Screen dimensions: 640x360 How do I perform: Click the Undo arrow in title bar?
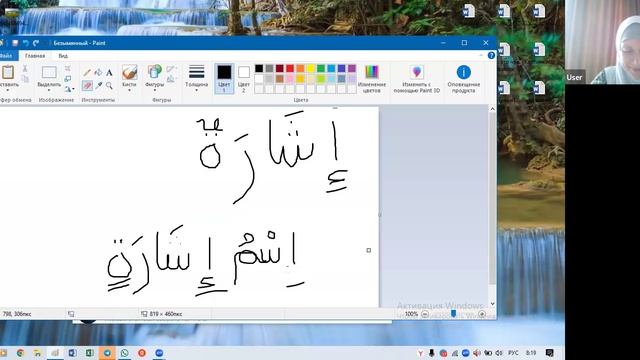tap(26, 43)
